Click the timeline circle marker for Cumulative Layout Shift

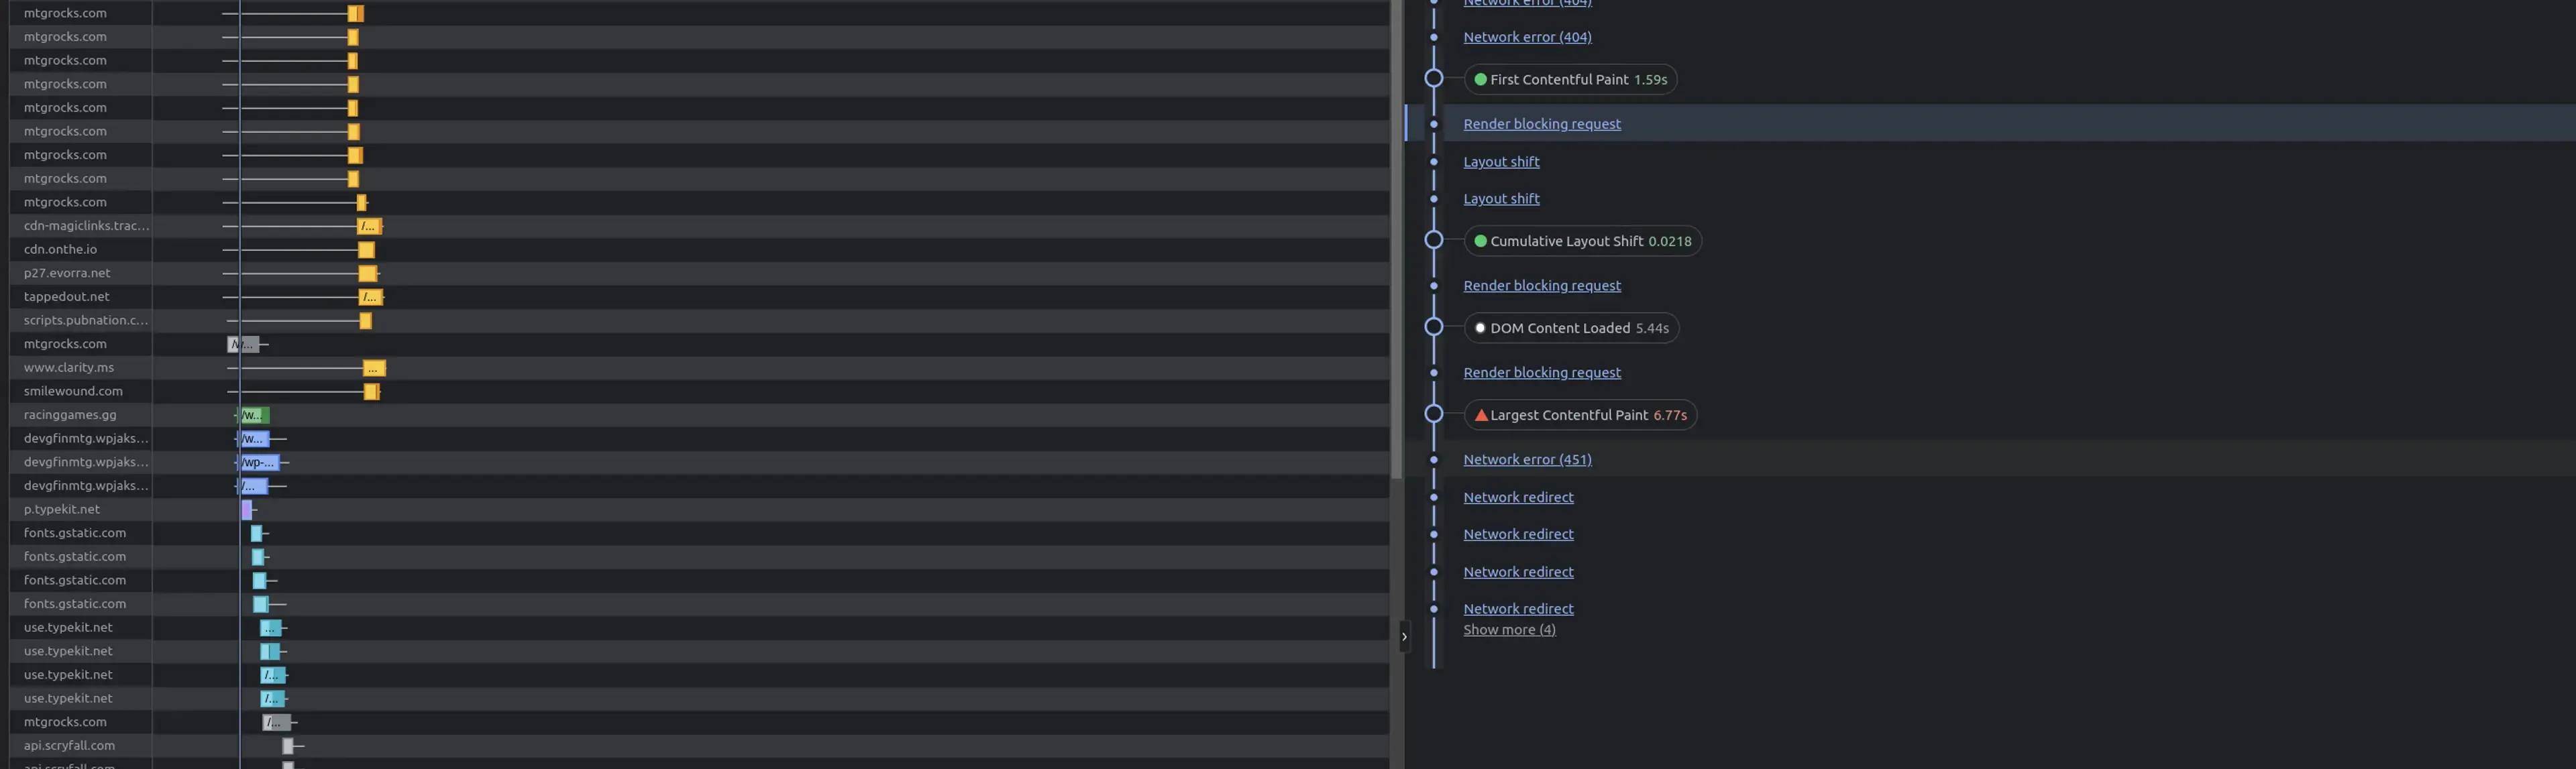(x=1433, y=240)
